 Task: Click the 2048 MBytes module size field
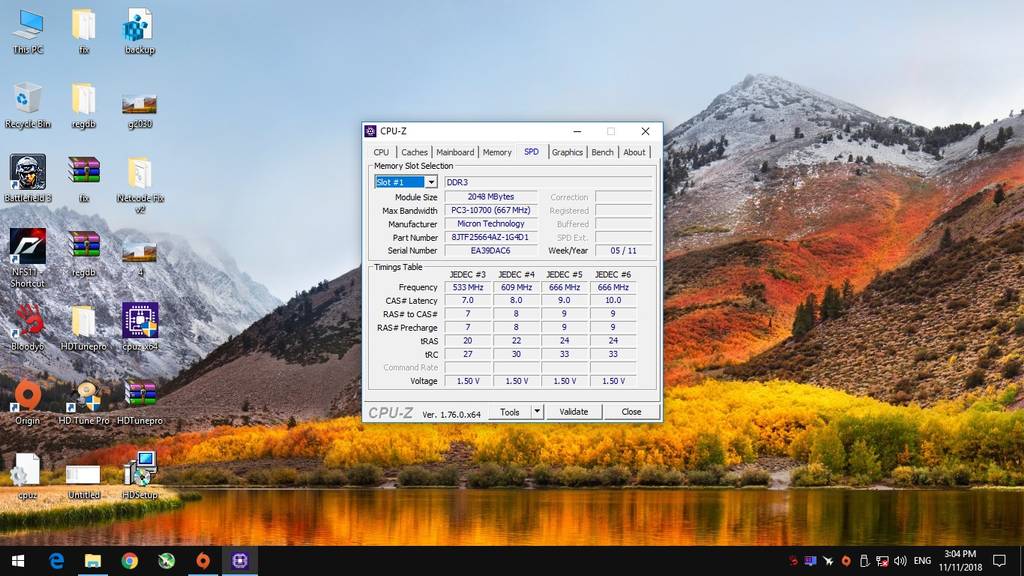tap(491, 197)
